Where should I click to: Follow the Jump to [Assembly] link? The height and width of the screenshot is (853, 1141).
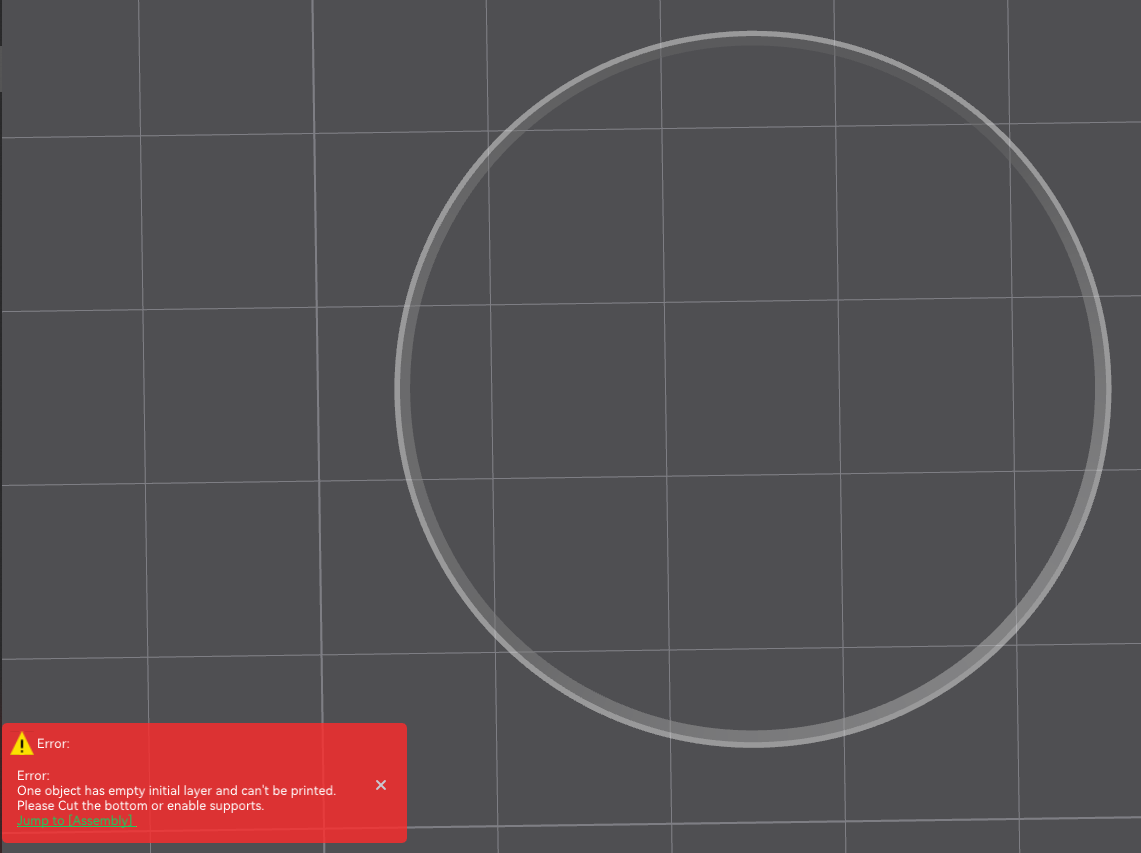pos(76,821)
